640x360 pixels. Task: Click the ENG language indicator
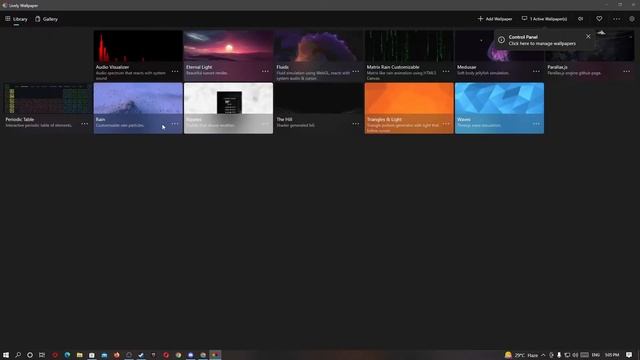pos(596,355)
